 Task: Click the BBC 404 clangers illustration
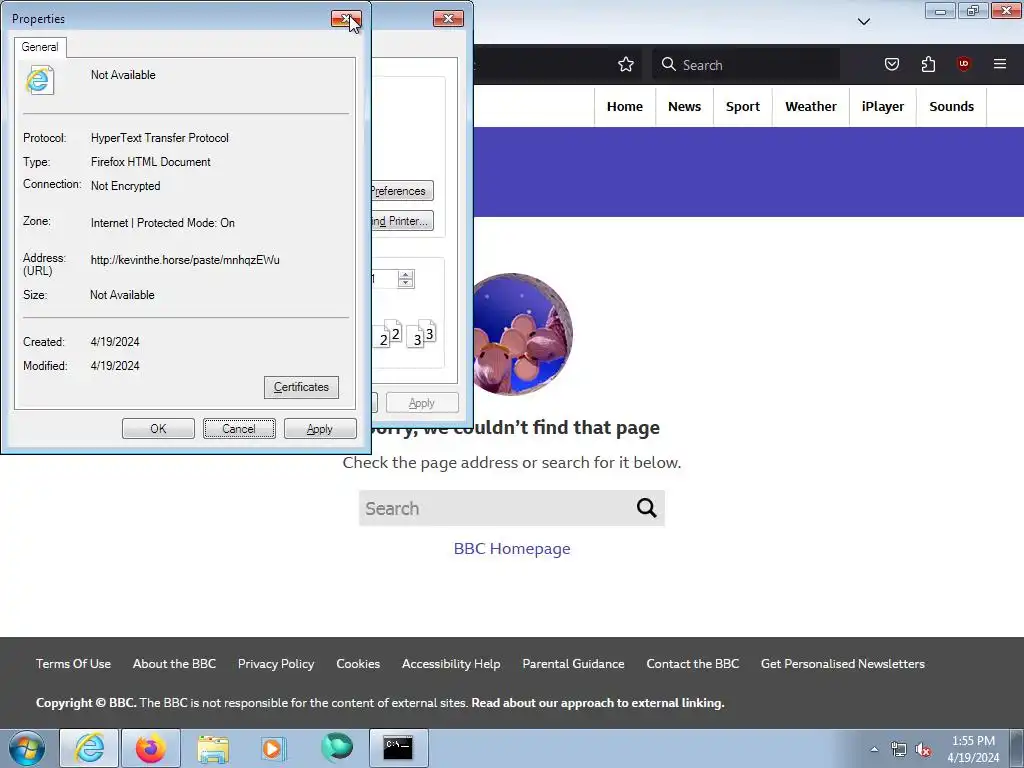[x=522, y=334]
